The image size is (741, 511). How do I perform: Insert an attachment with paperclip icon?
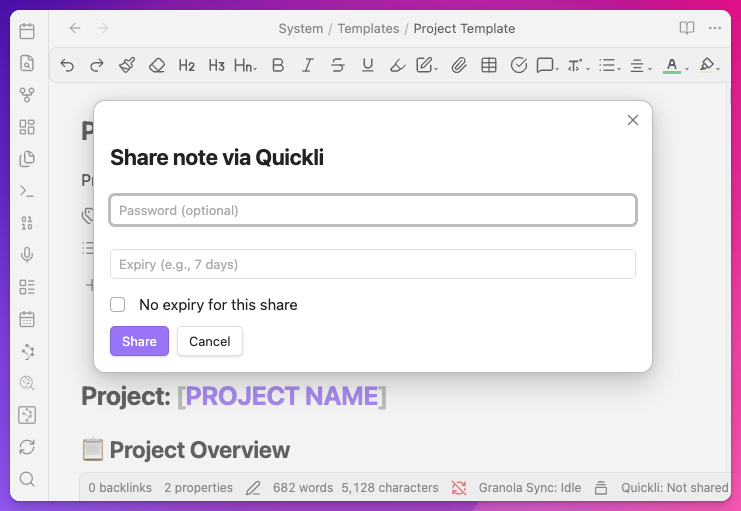pyautogui.click(x=459, y=65)
